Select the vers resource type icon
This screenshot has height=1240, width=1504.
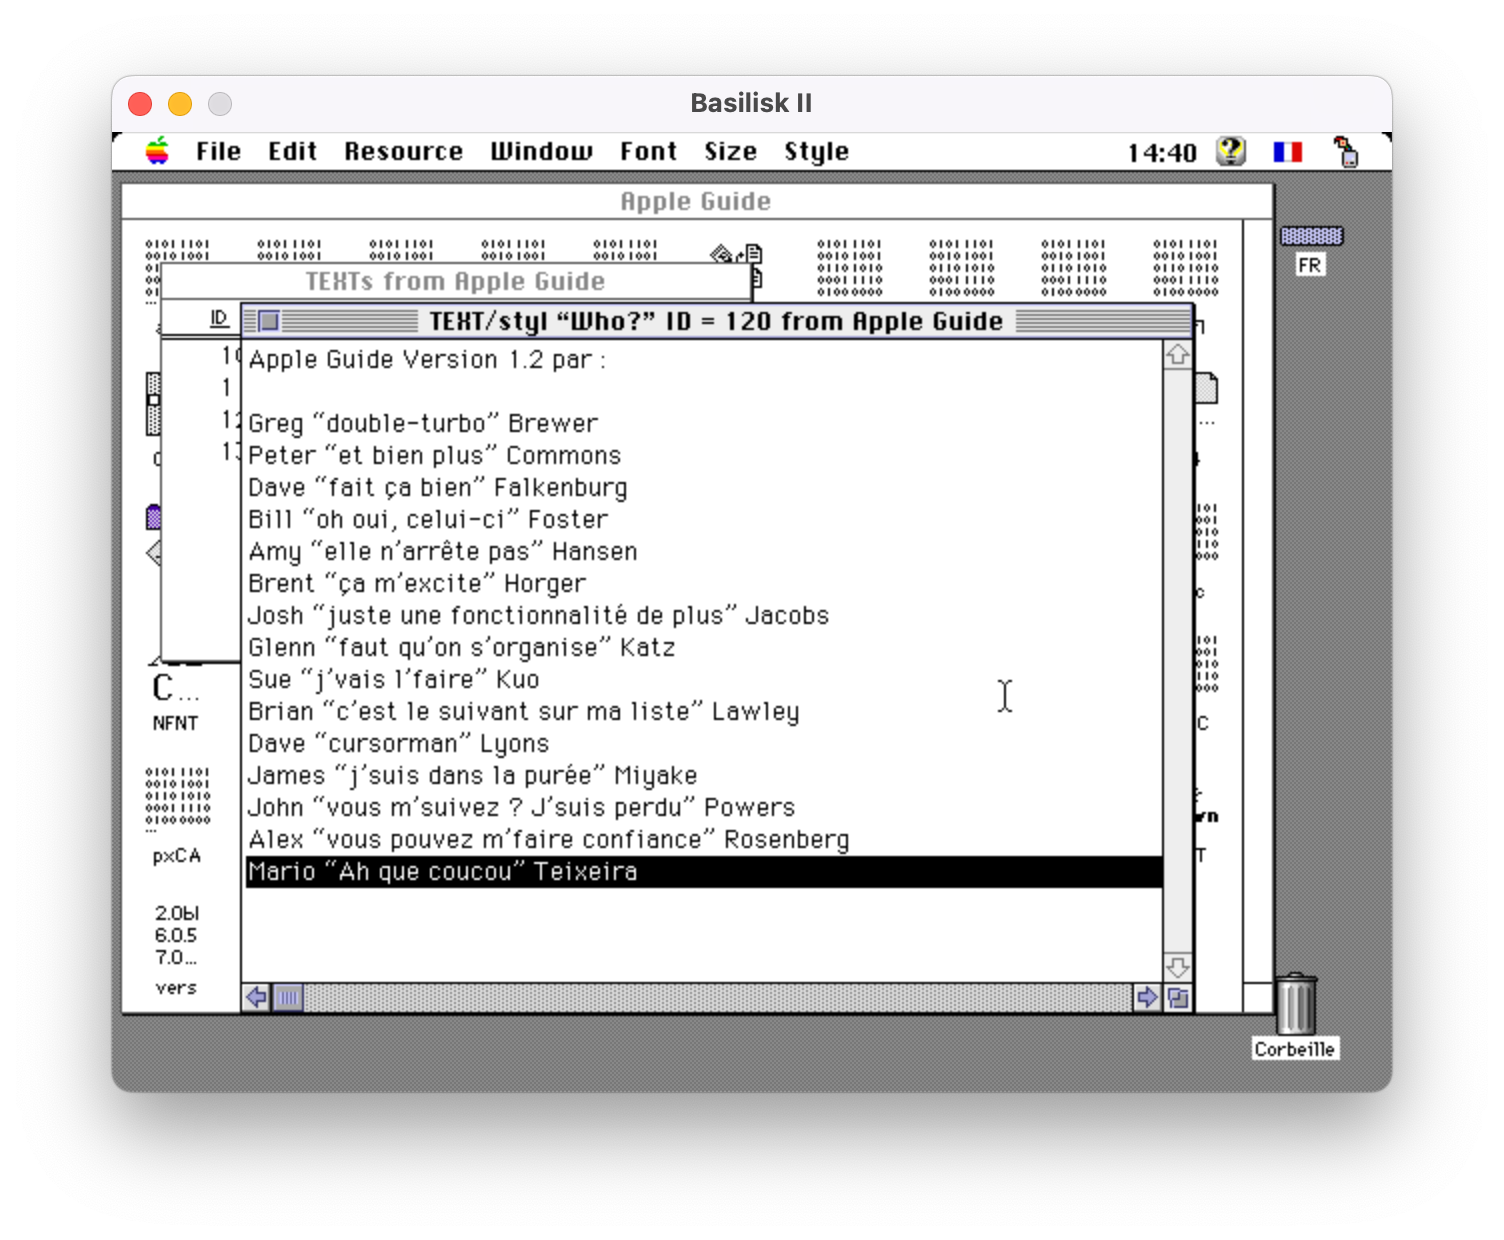point(176,948)
